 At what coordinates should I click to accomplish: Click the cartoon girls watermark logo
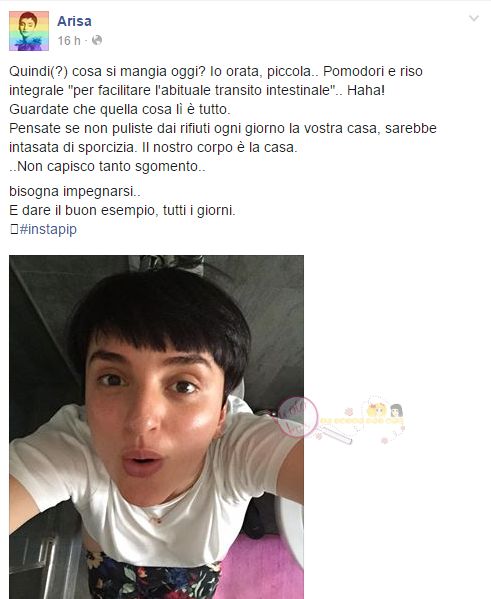384,409
